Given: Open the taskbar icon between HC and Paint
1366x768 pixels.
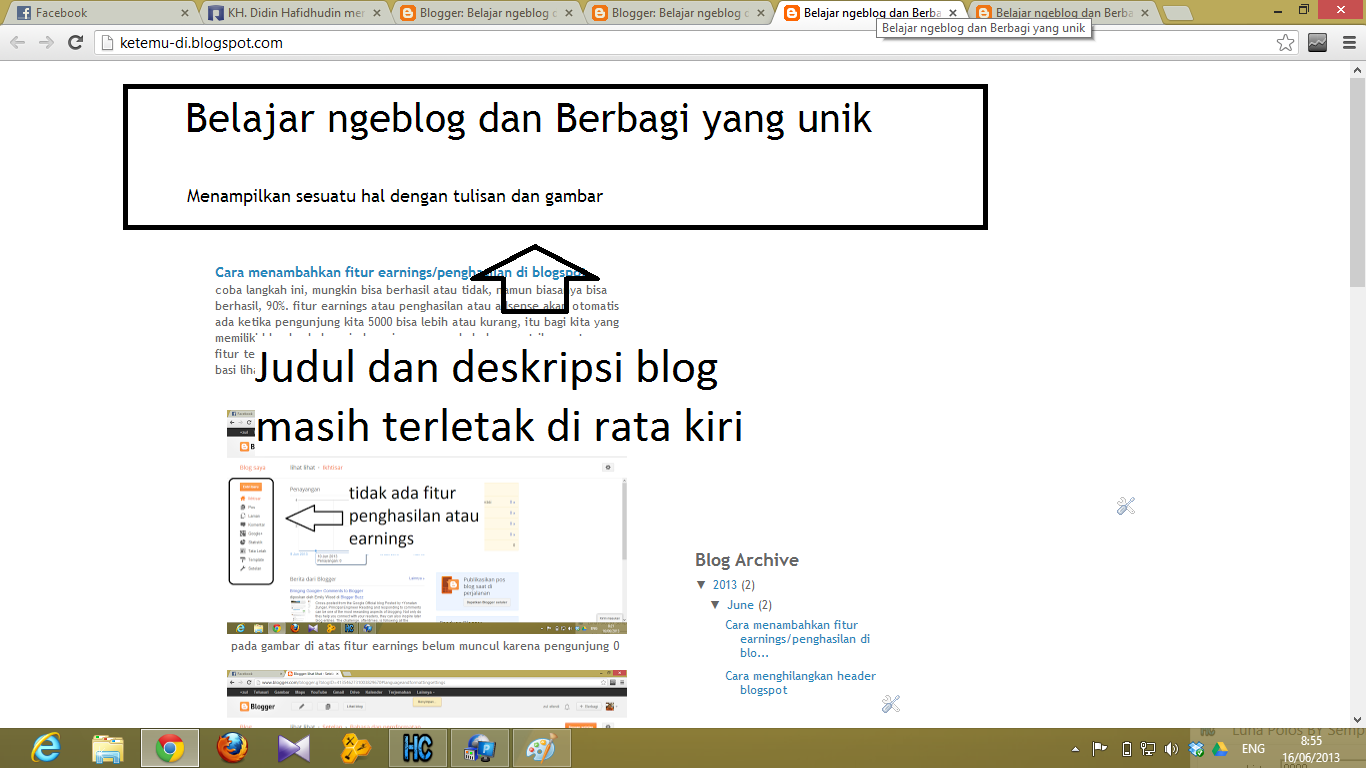Looking at the screenshot, I should click(x=480, y=748).
